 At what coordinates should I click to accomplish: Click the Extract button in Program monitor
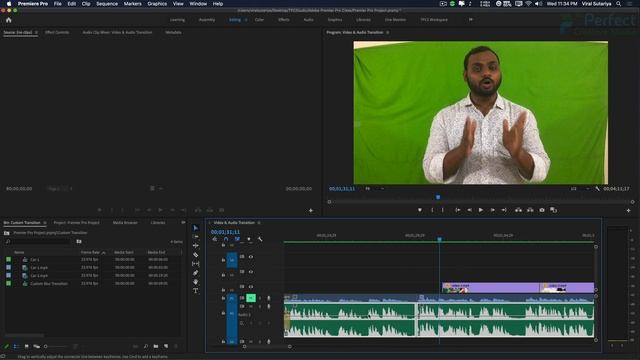(x=530, y=210)
